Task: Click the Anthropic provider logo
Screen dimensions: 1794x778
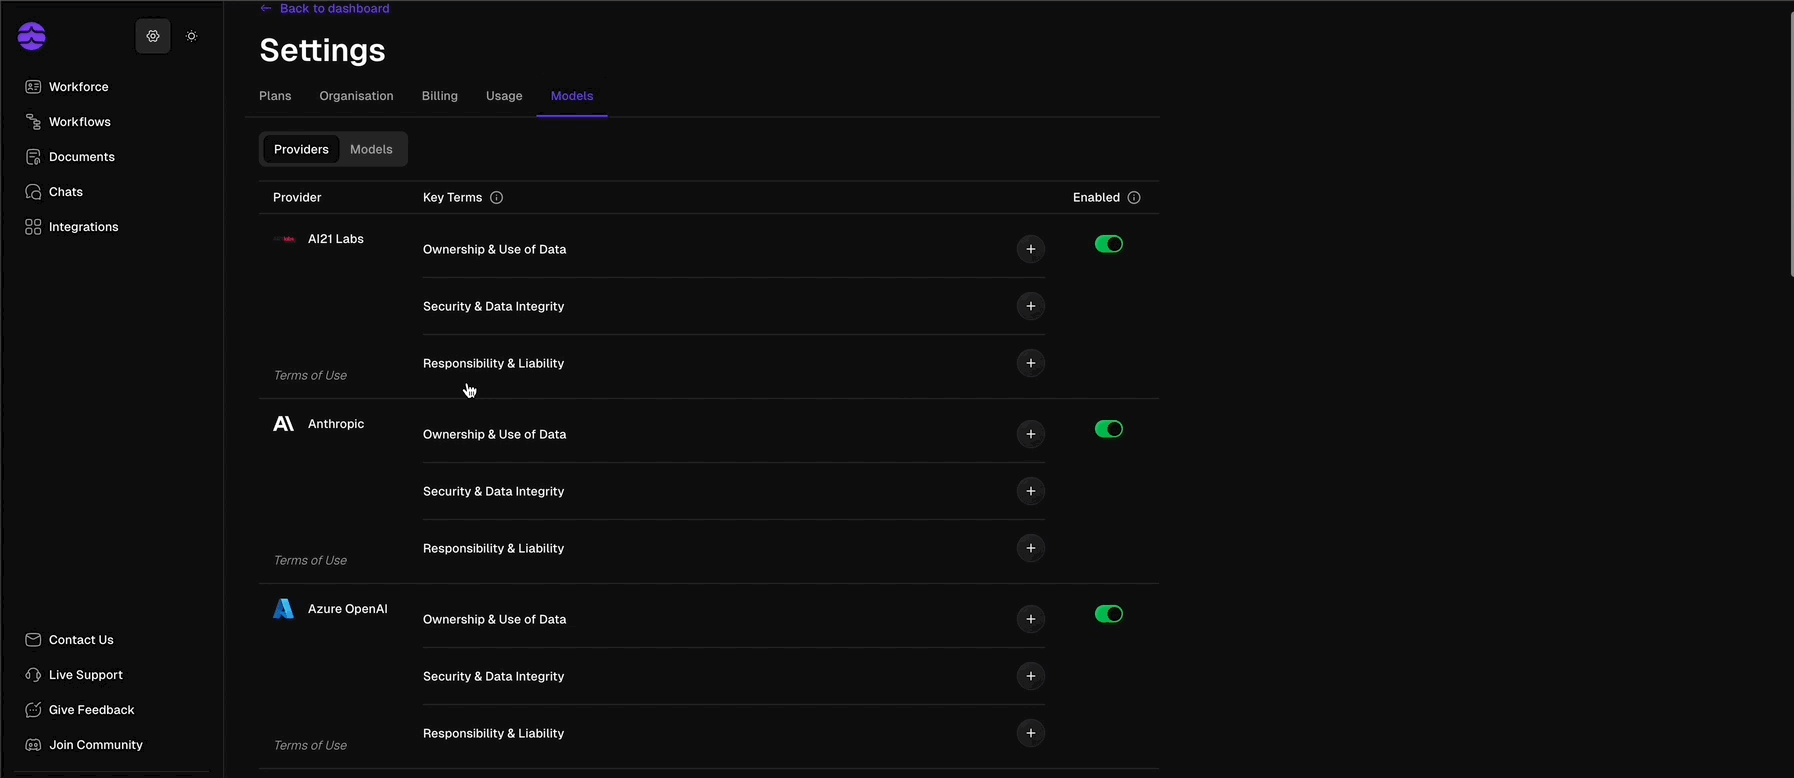Action: click(x=284, y=424)
